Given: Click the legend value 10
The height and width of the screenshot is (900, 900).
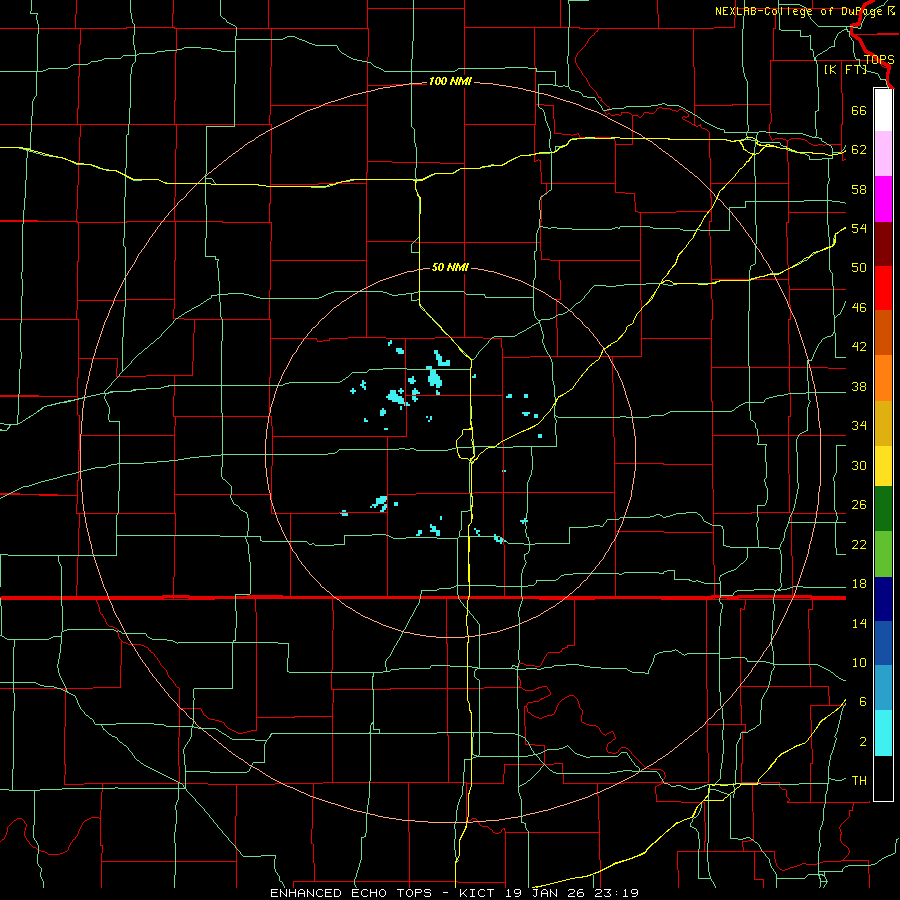Looking at the screenshot, I should tap(859, 662).
